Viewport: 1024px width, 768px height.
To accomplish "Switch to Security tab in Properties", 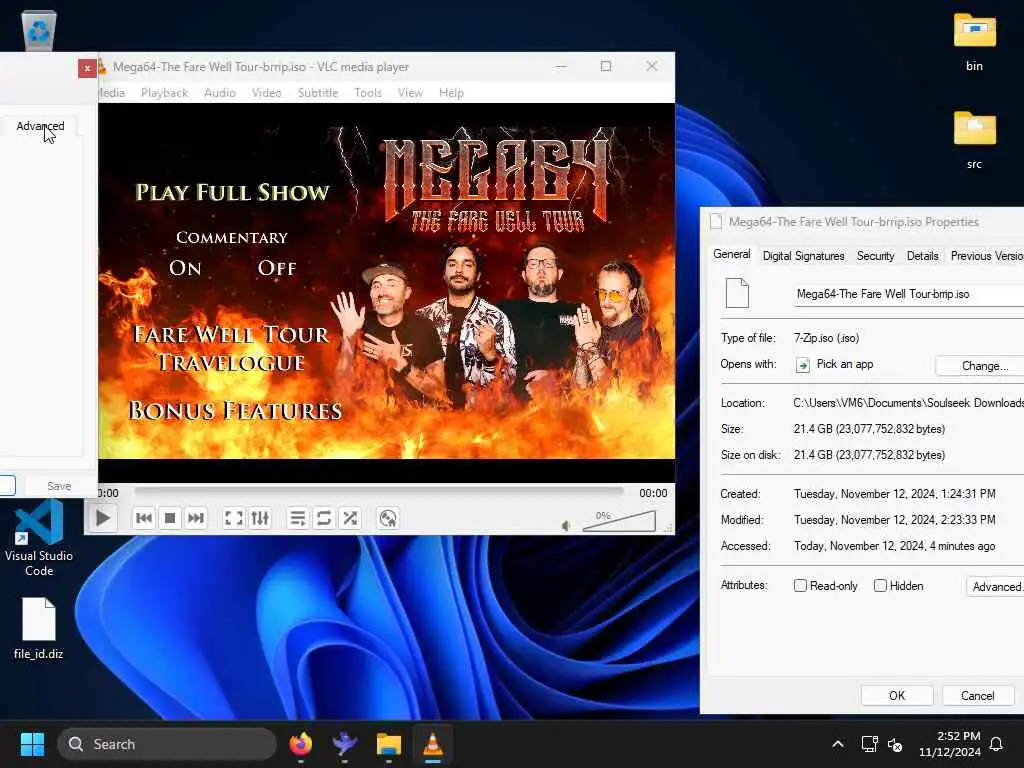I will coord(875,256).
